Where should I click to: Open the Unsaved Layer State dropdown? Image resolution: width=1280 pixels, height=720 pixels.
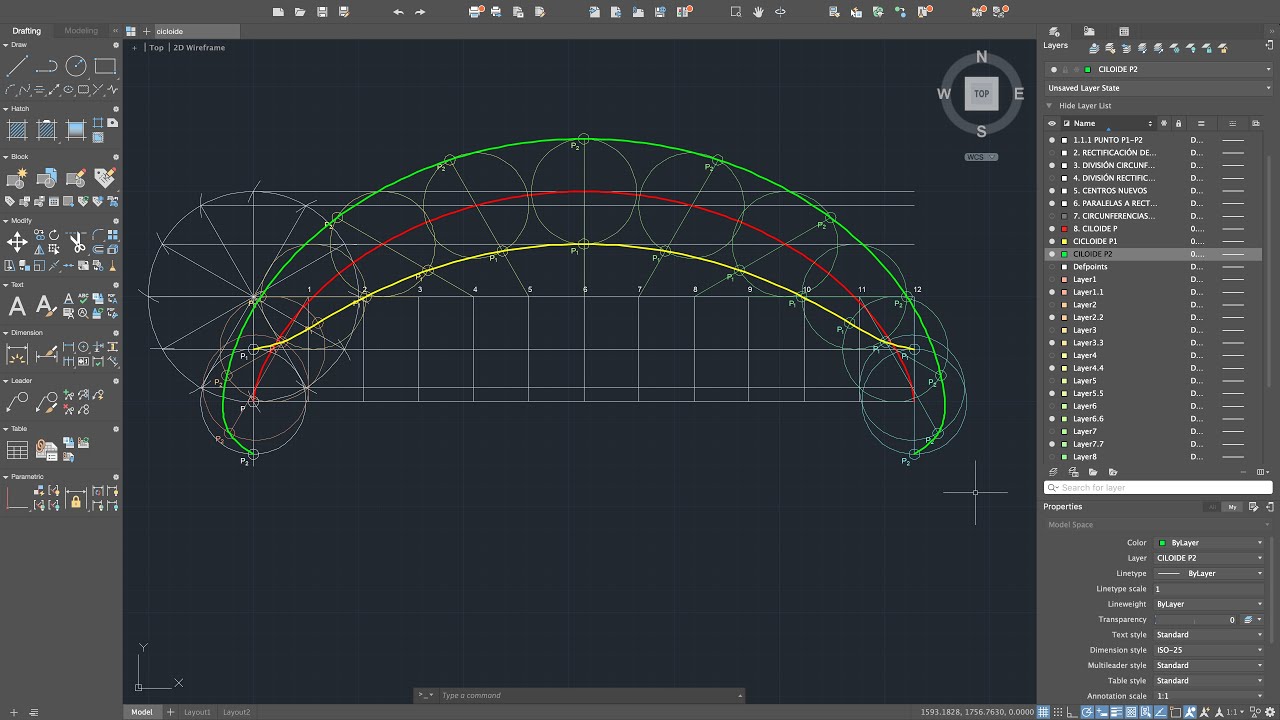point(1158,88)
